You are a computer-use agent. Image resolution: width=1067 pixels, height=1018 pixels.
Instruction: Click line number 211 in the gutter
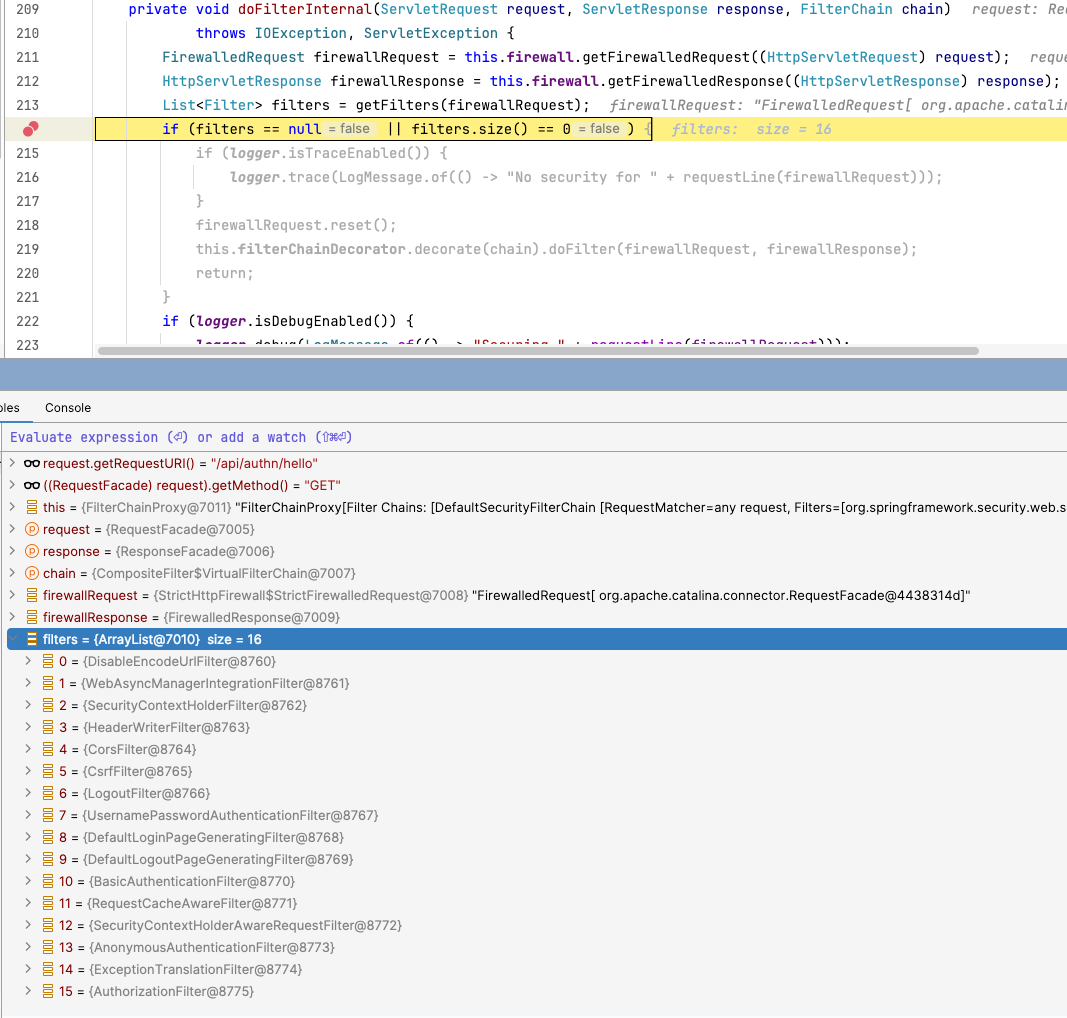[27, 57]
